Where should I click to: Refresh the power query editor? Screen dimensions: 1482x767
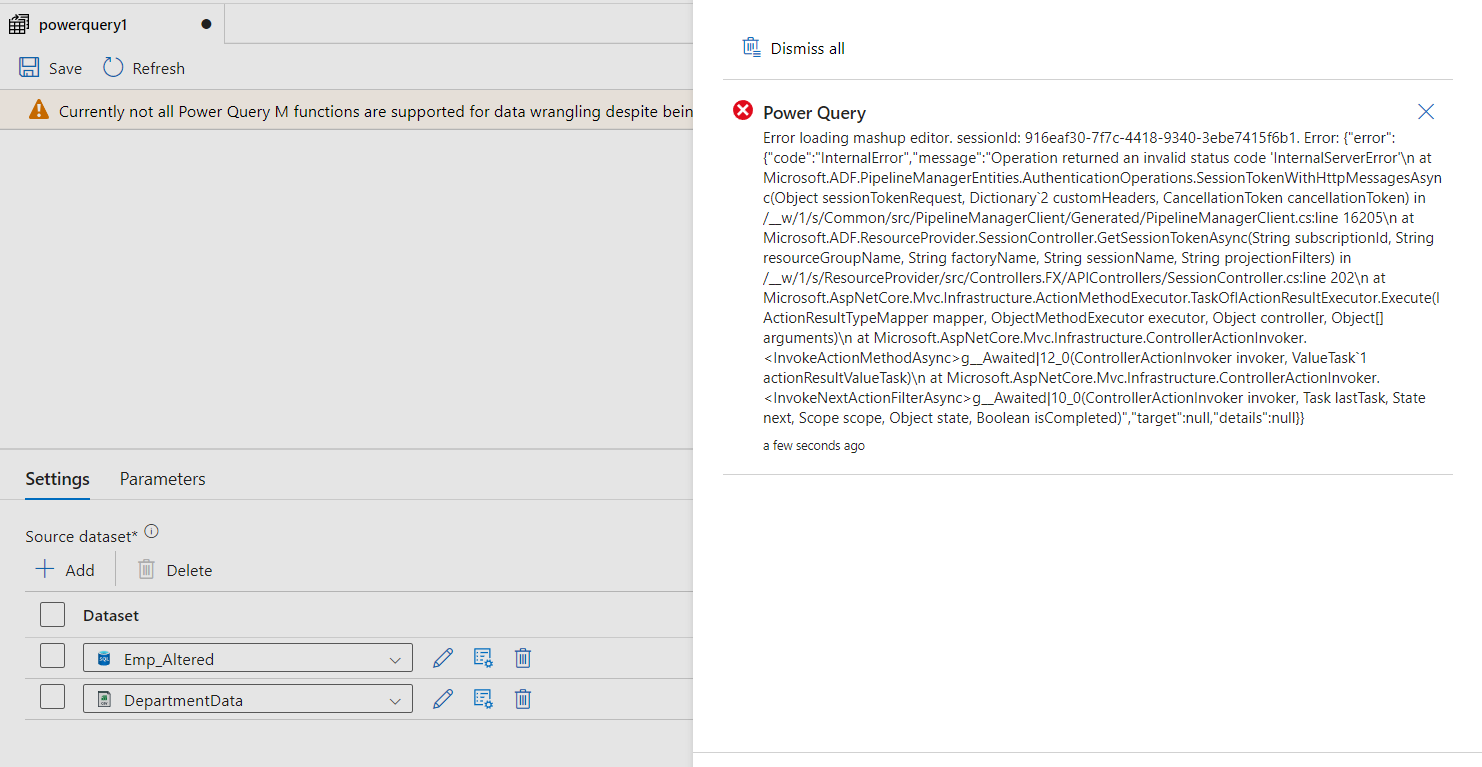[x=144, y=68]
